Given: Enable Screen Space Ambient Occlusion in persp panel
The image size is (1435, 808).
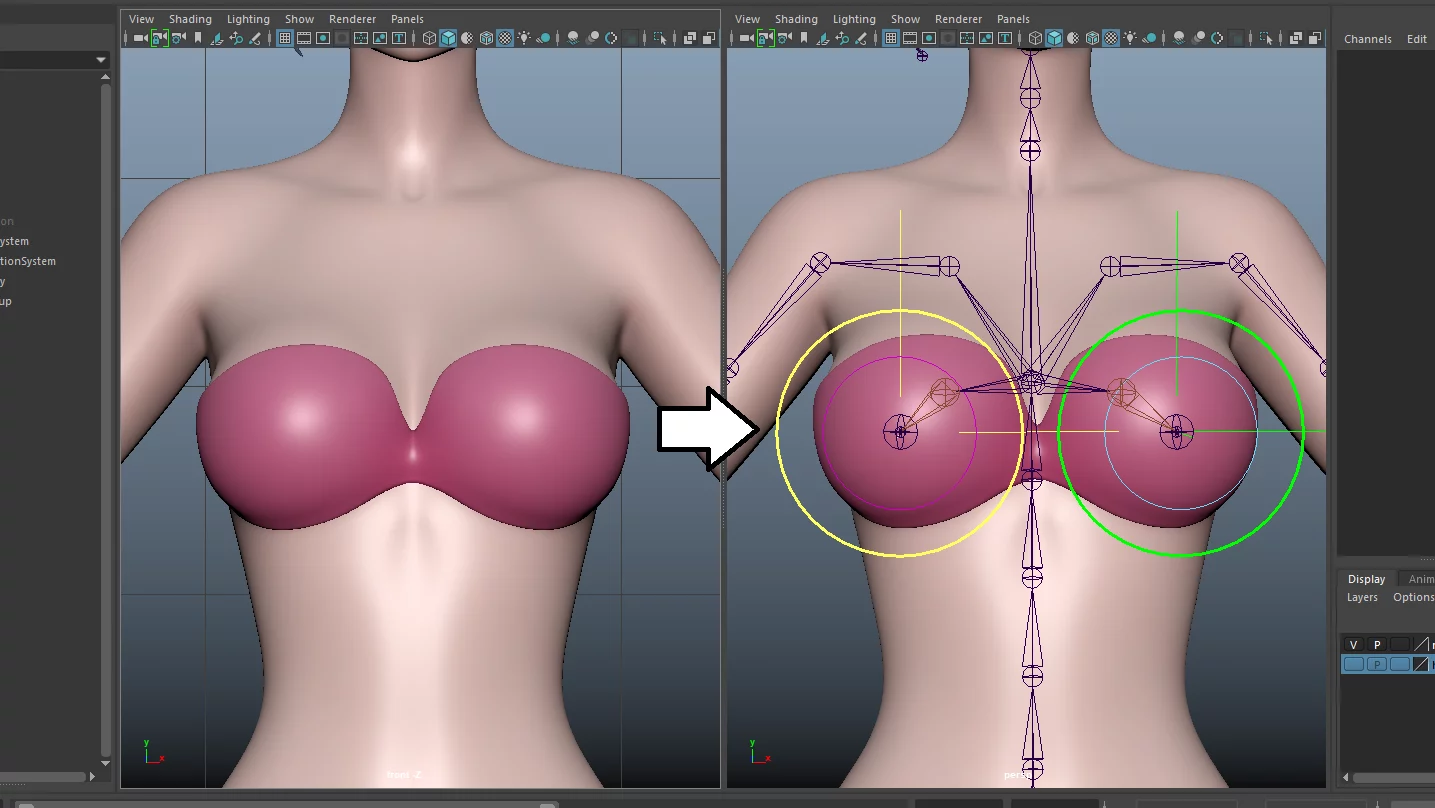Looking at the screenshot, I should pos(1179,38).
